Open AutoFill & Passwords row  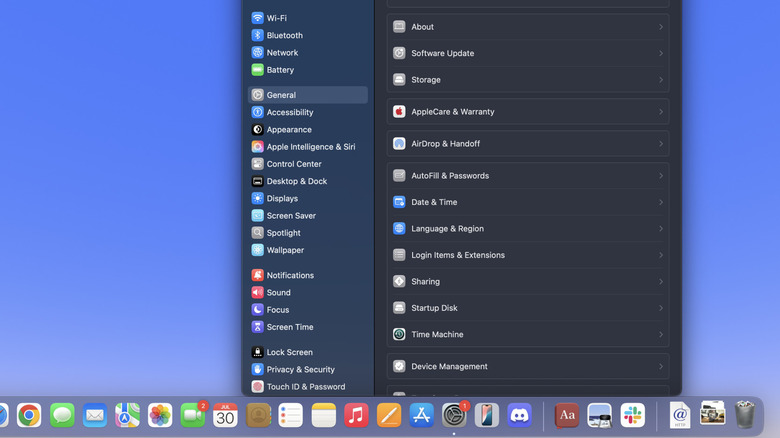point(528,176)
